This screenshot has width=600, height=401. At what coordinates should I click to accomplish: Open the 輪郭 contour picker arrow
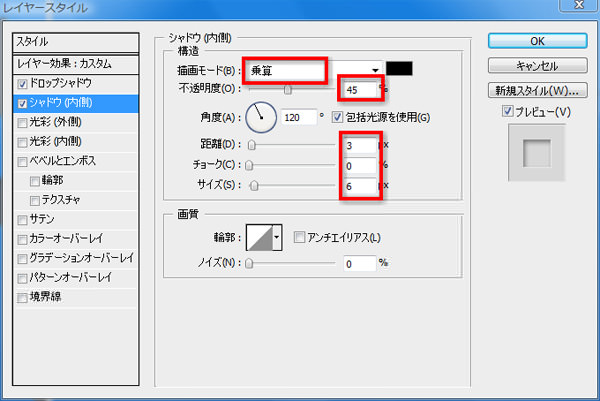277,238
